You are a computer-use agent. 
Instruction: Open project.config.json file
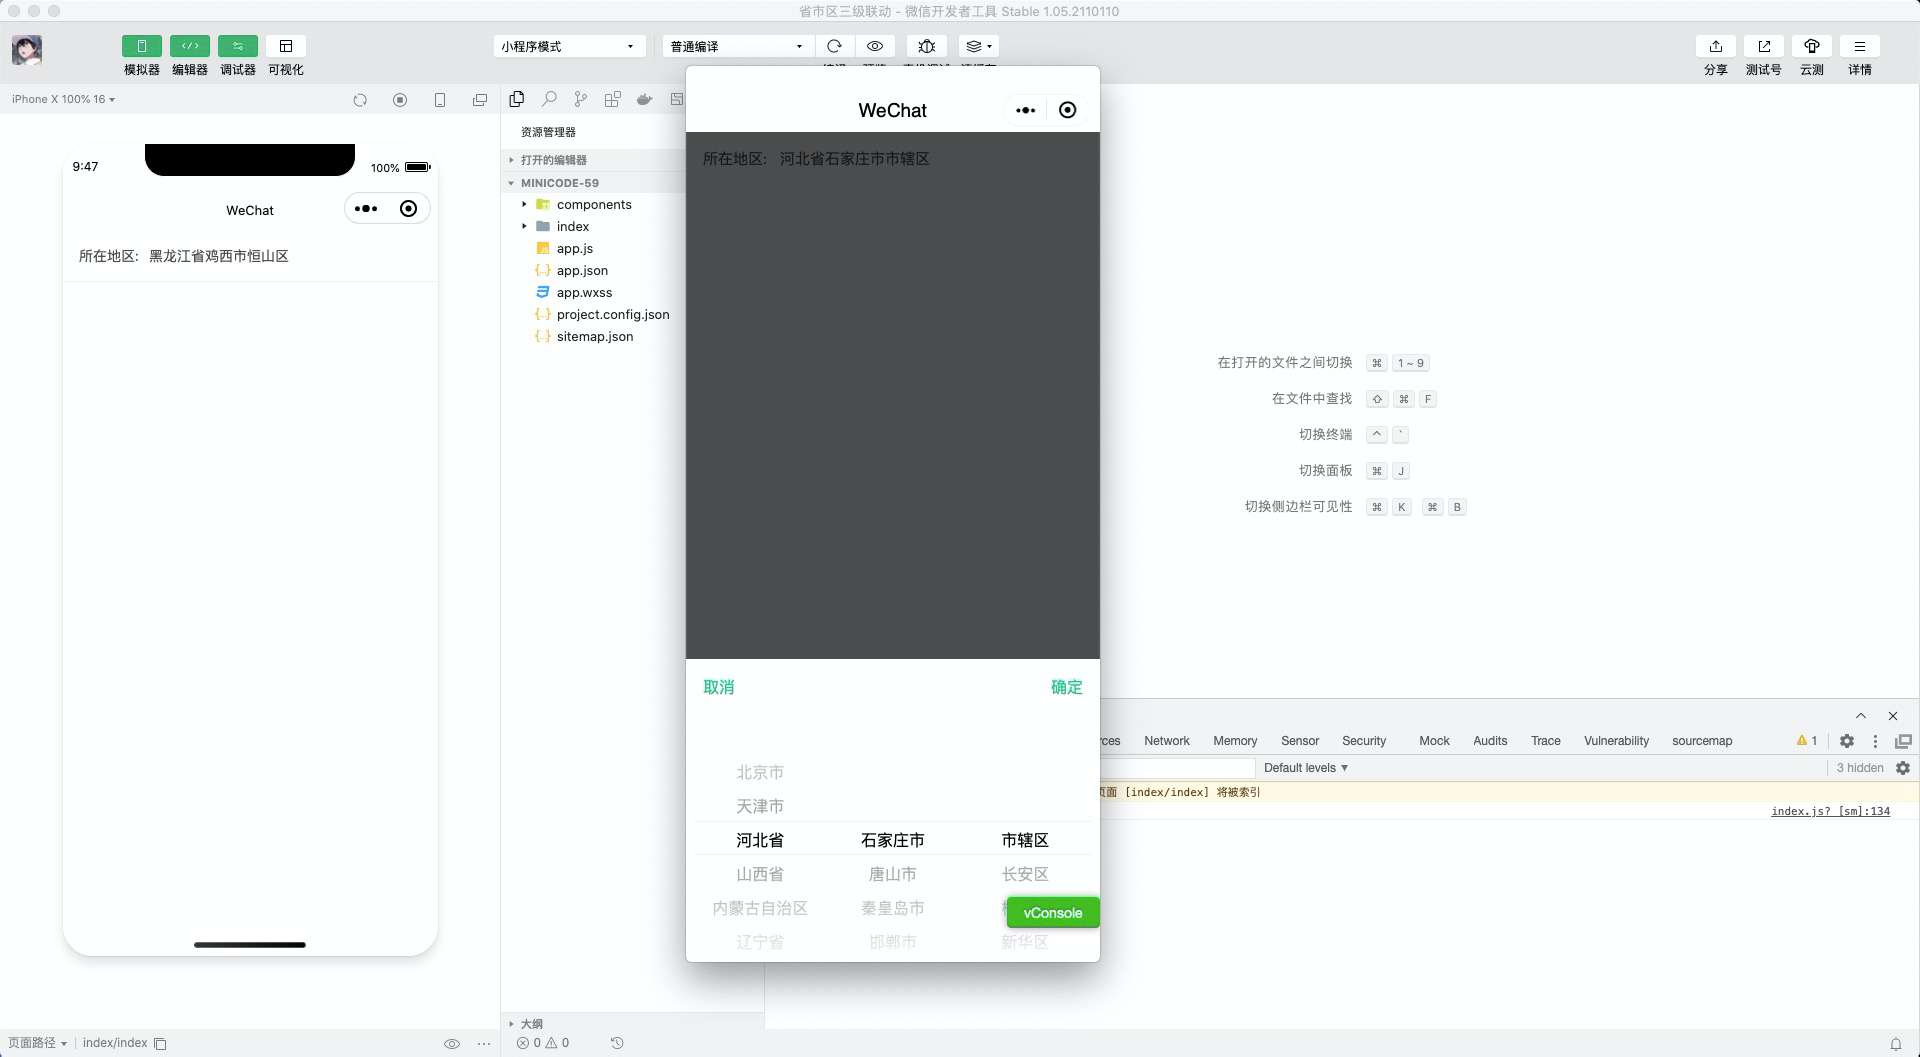pos(613,314)
